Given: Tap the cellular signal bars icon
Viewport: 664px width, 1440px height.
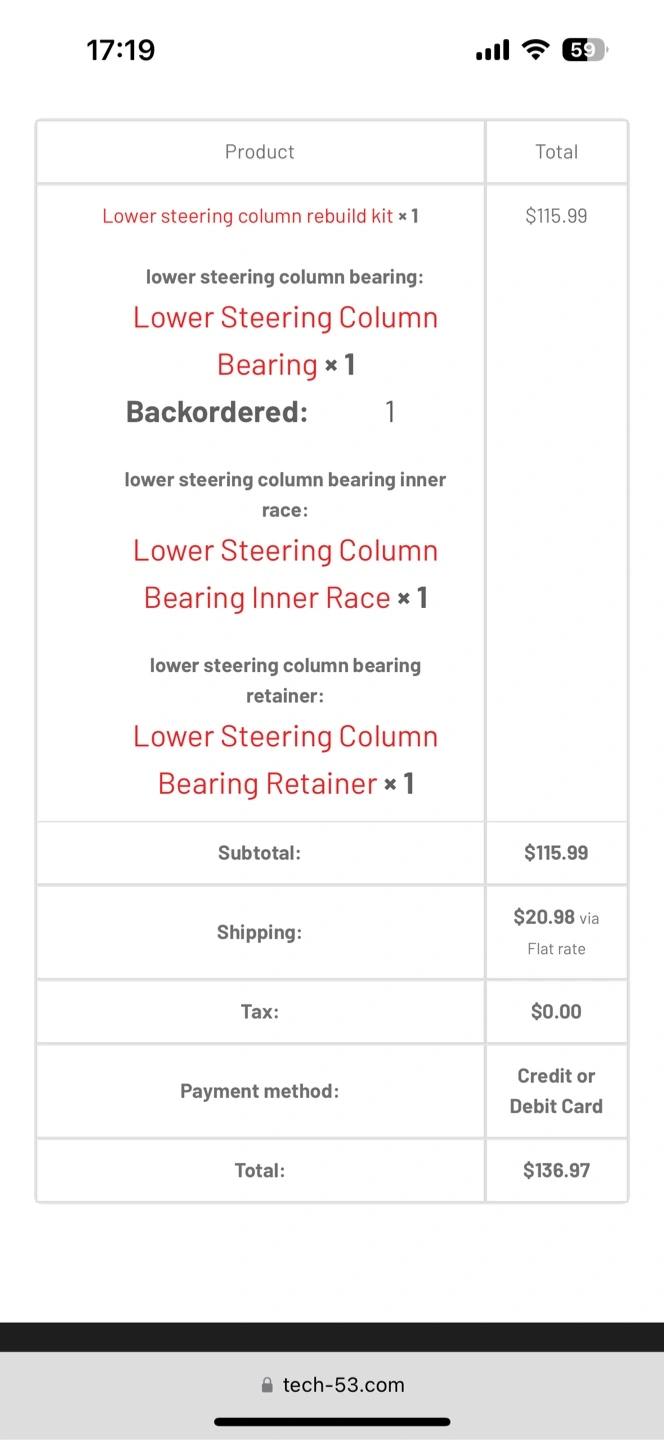Looking at the screenshot, I should (x=493, y=50).
